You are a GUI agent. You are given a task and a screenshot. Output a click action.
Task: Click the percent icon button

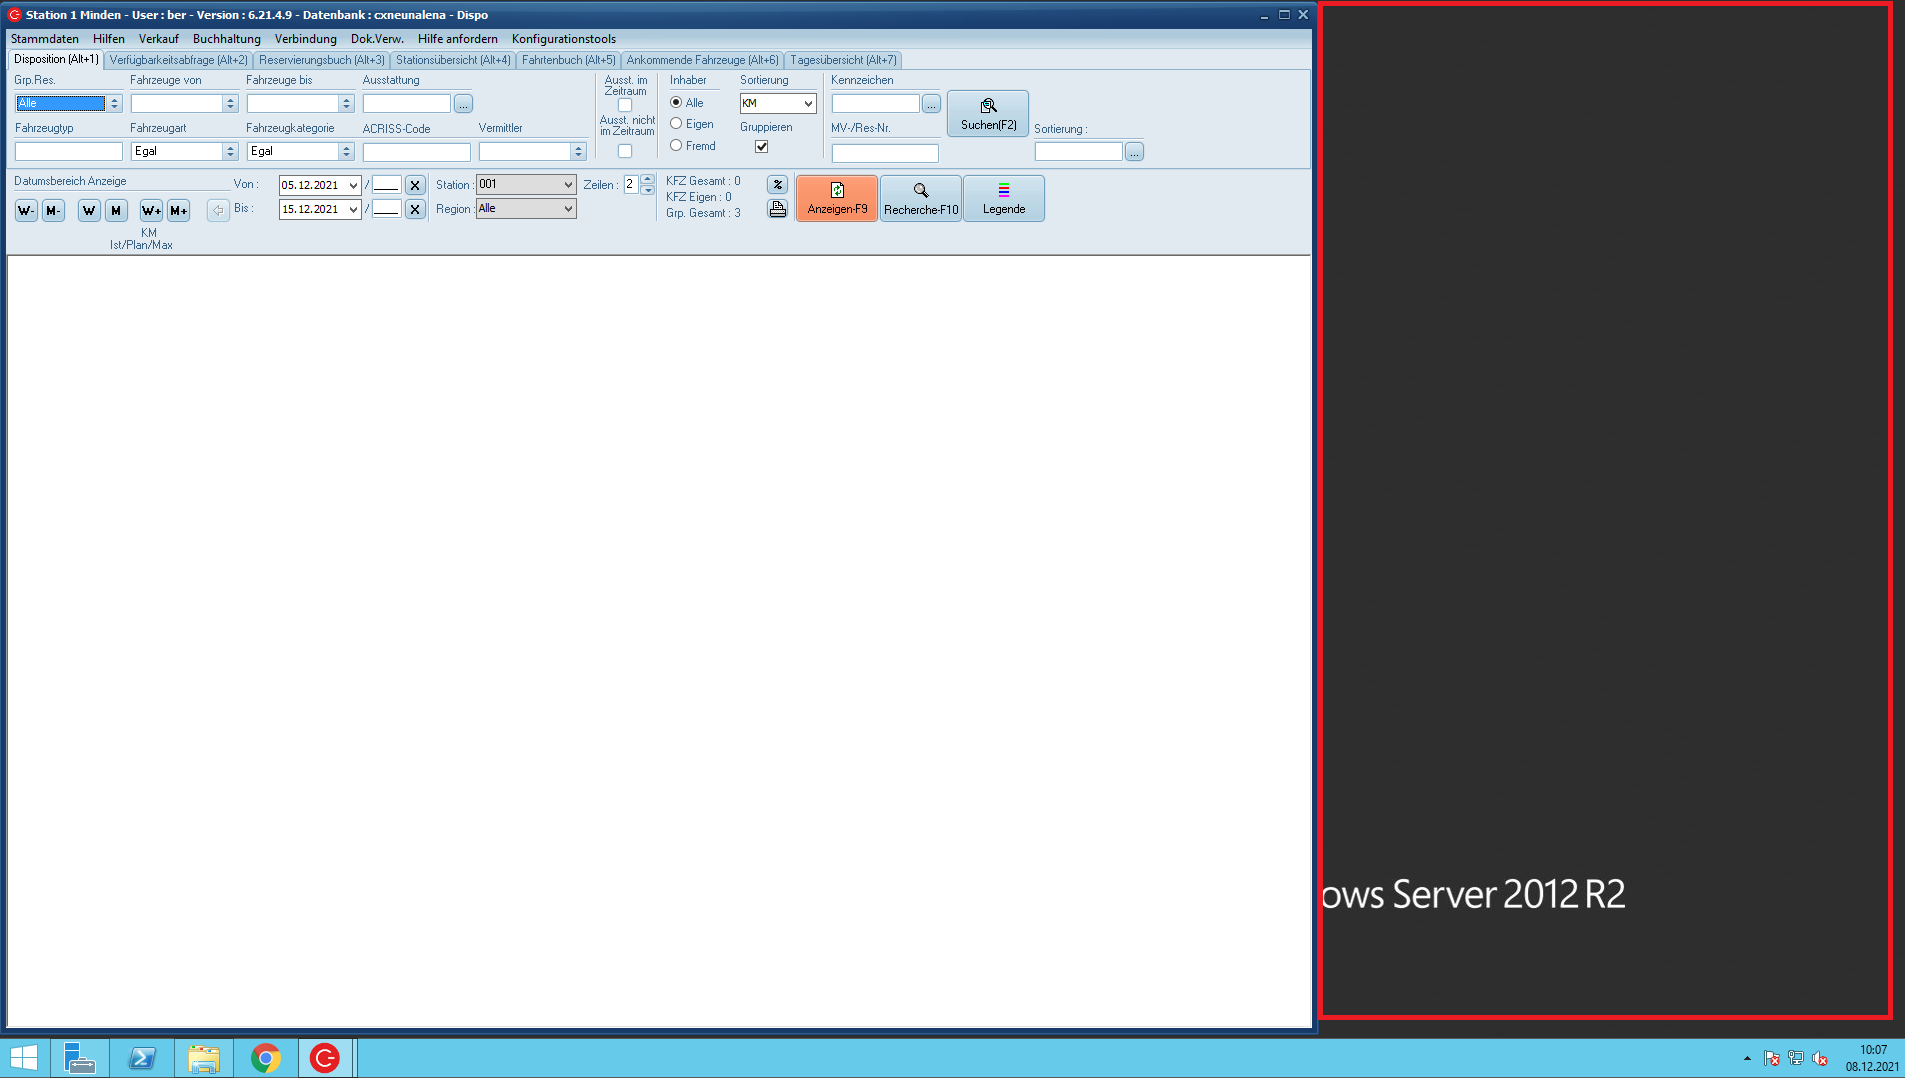pyautogui.click(x=777, y=185)
